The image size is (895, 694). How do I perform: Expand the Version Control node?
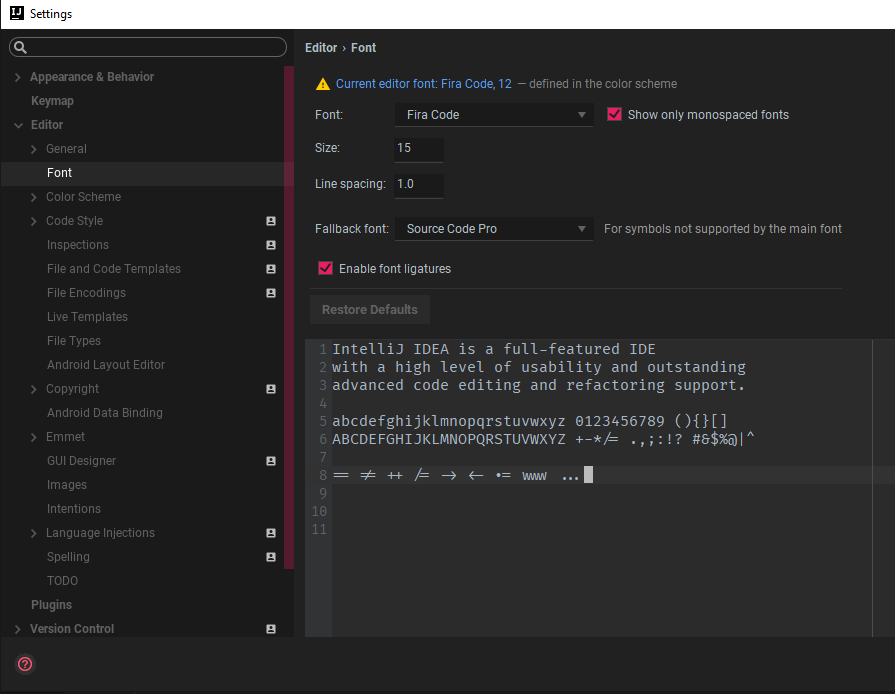18,628
